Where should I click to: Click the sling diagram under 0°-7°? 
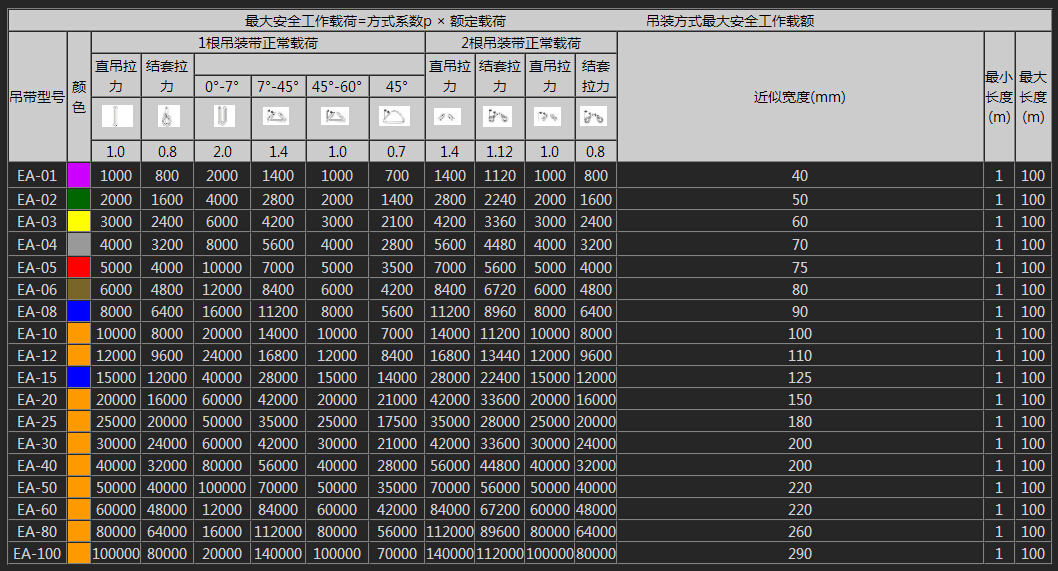click(x=221, y=117)
